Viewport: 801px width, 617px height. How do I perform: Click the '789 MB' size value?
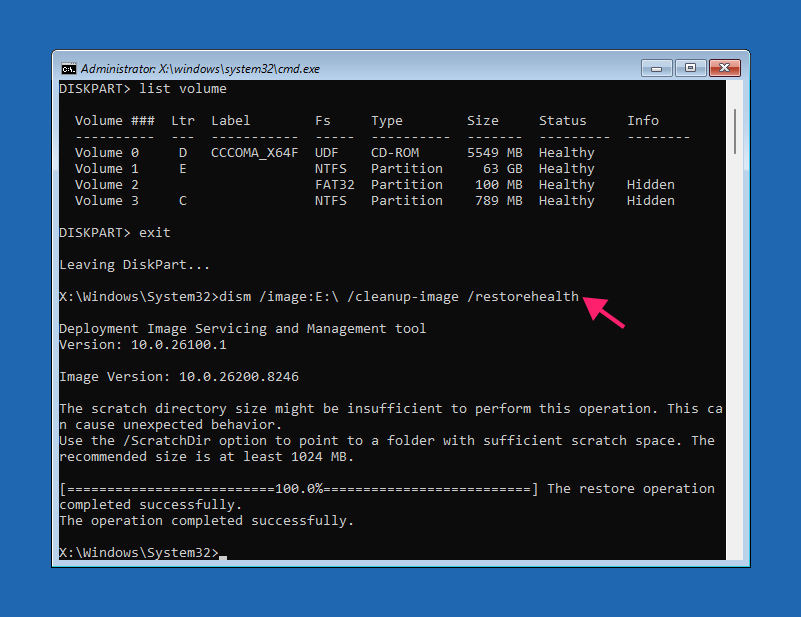[499, 201]
